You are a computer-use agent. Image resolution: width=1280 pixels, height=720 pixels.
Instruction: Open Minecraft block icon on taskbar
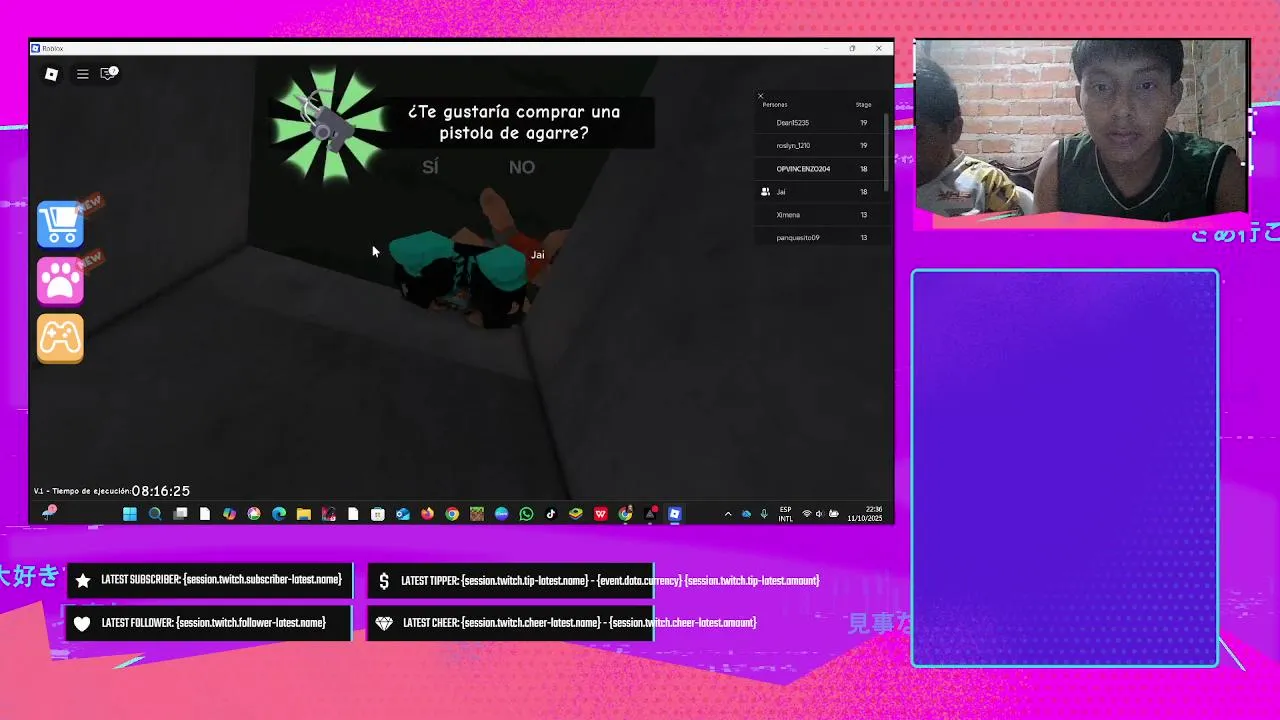tap(477, 514)
